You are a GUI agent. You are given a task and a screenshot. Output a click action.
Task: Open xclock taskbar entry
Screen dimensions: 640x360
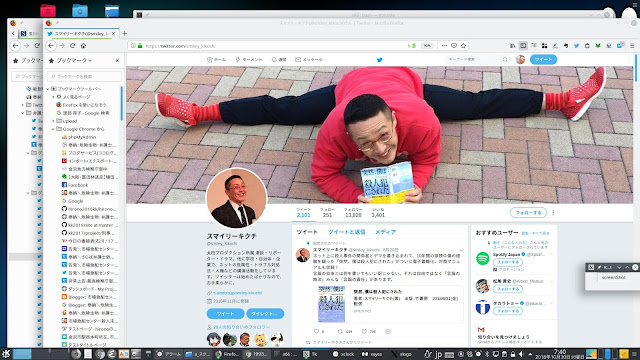point(344,354)
